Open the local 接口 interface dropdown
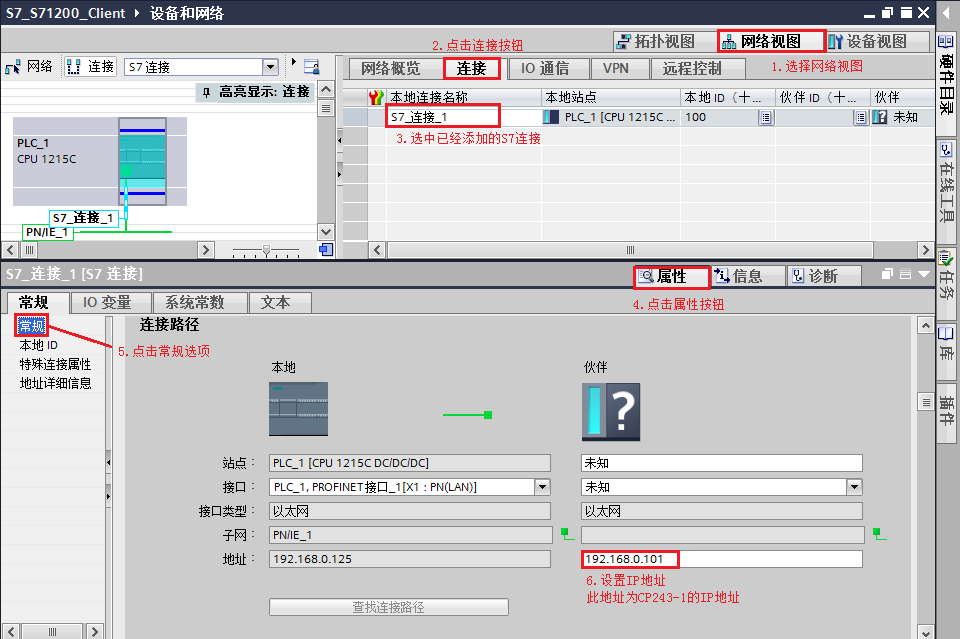Viewport: 960px width, 639px height. pyautogui.click(x=542, y=487)
